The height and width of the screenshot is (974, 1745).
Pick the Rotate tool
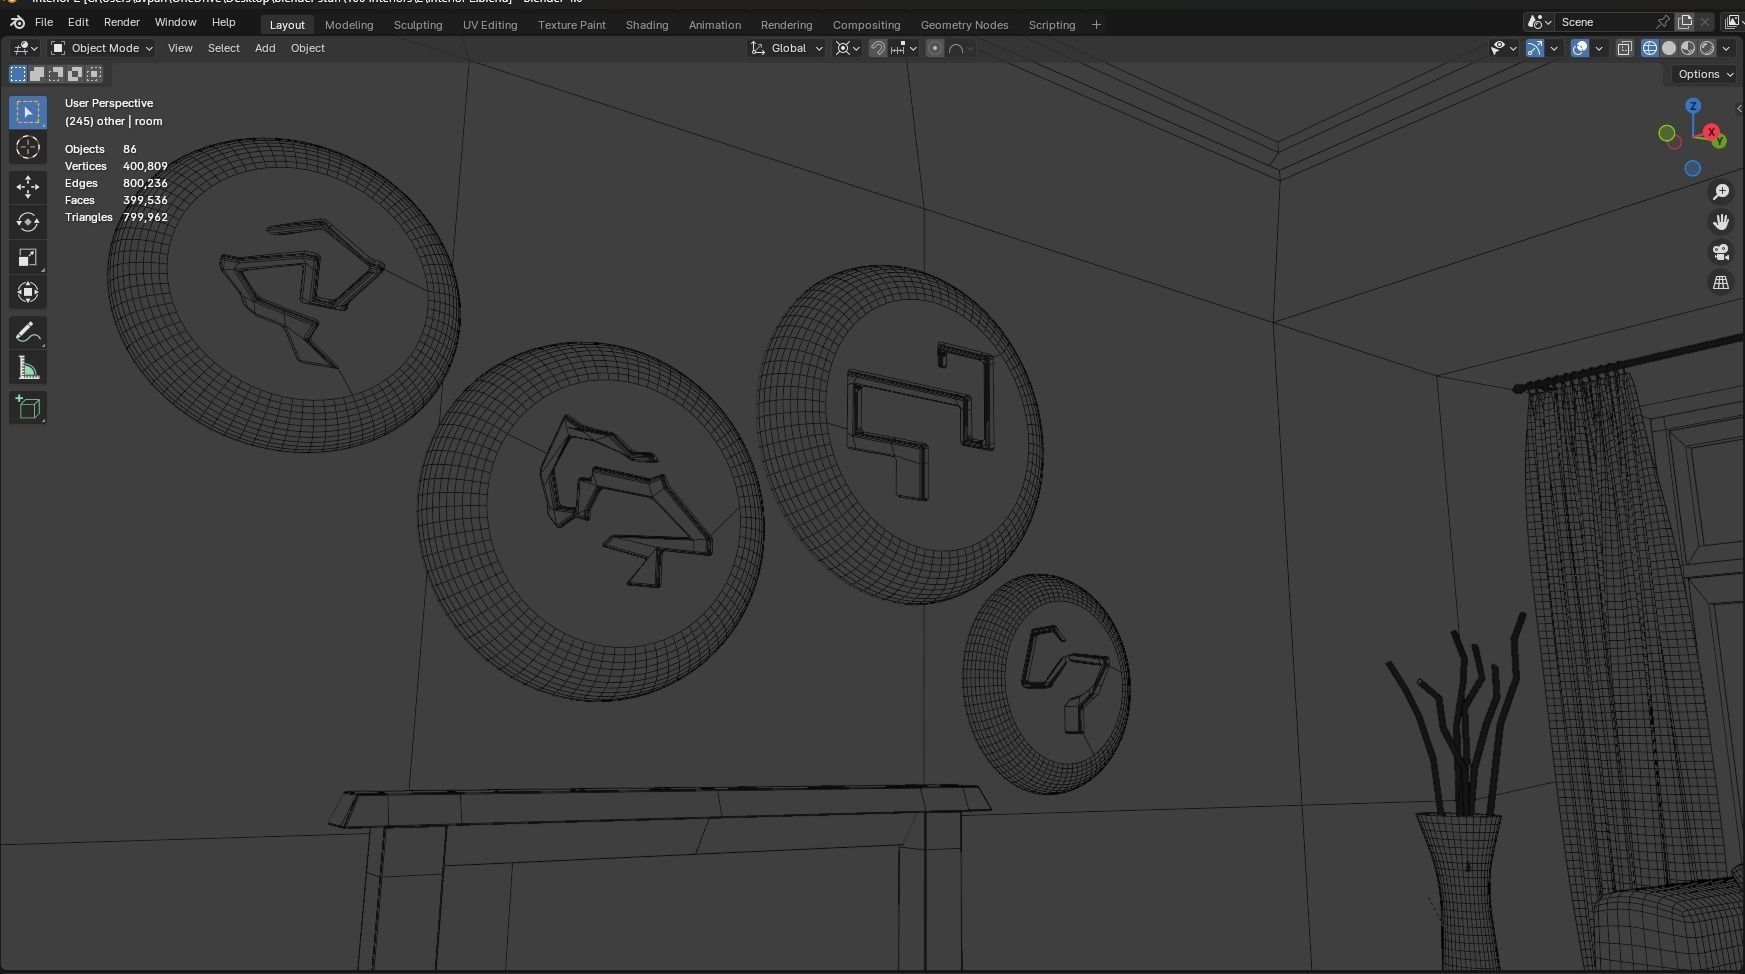(28, 222)
